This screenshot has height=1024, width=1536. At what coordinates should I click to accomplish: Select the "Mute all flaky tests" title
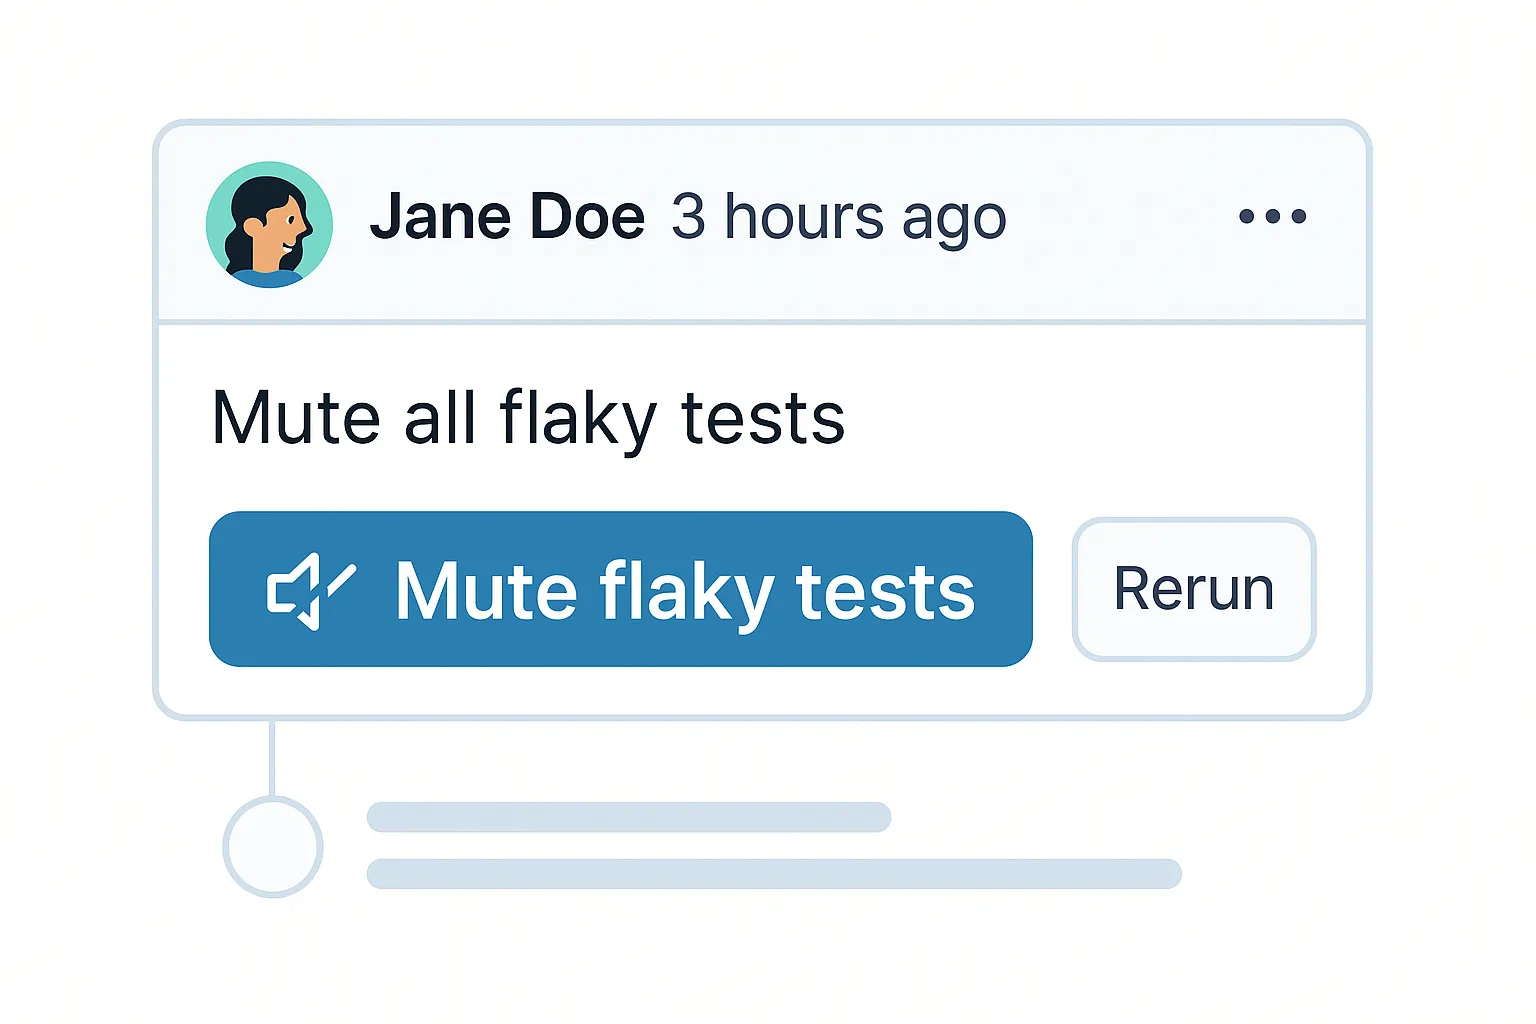click(x=528, y=417)
